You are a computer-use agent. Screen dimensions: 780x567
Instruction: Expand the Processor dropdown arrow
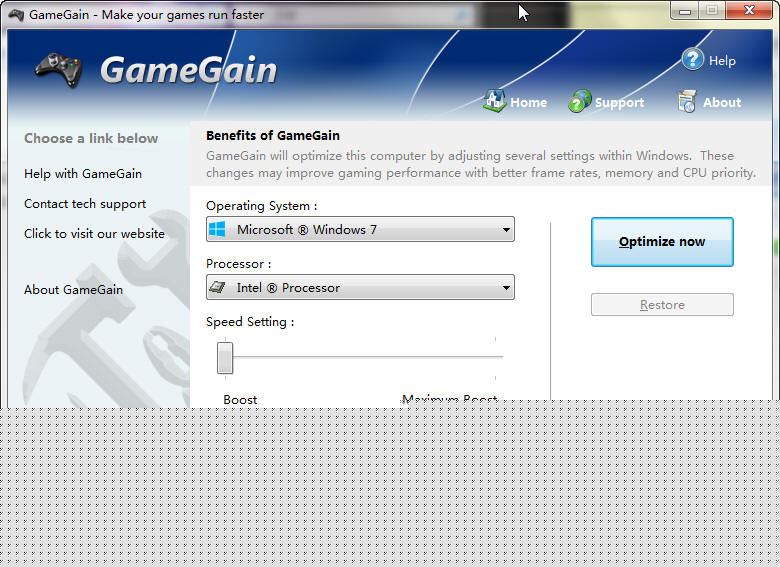506,287
